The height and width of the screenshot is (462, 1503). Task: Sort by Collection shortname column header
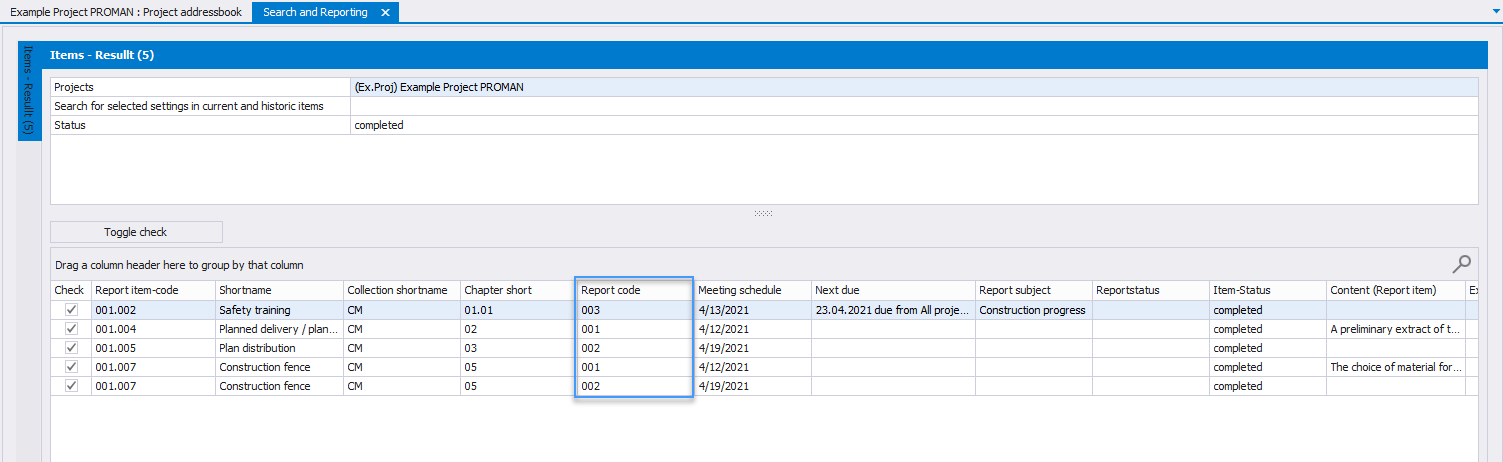[401, 290]
